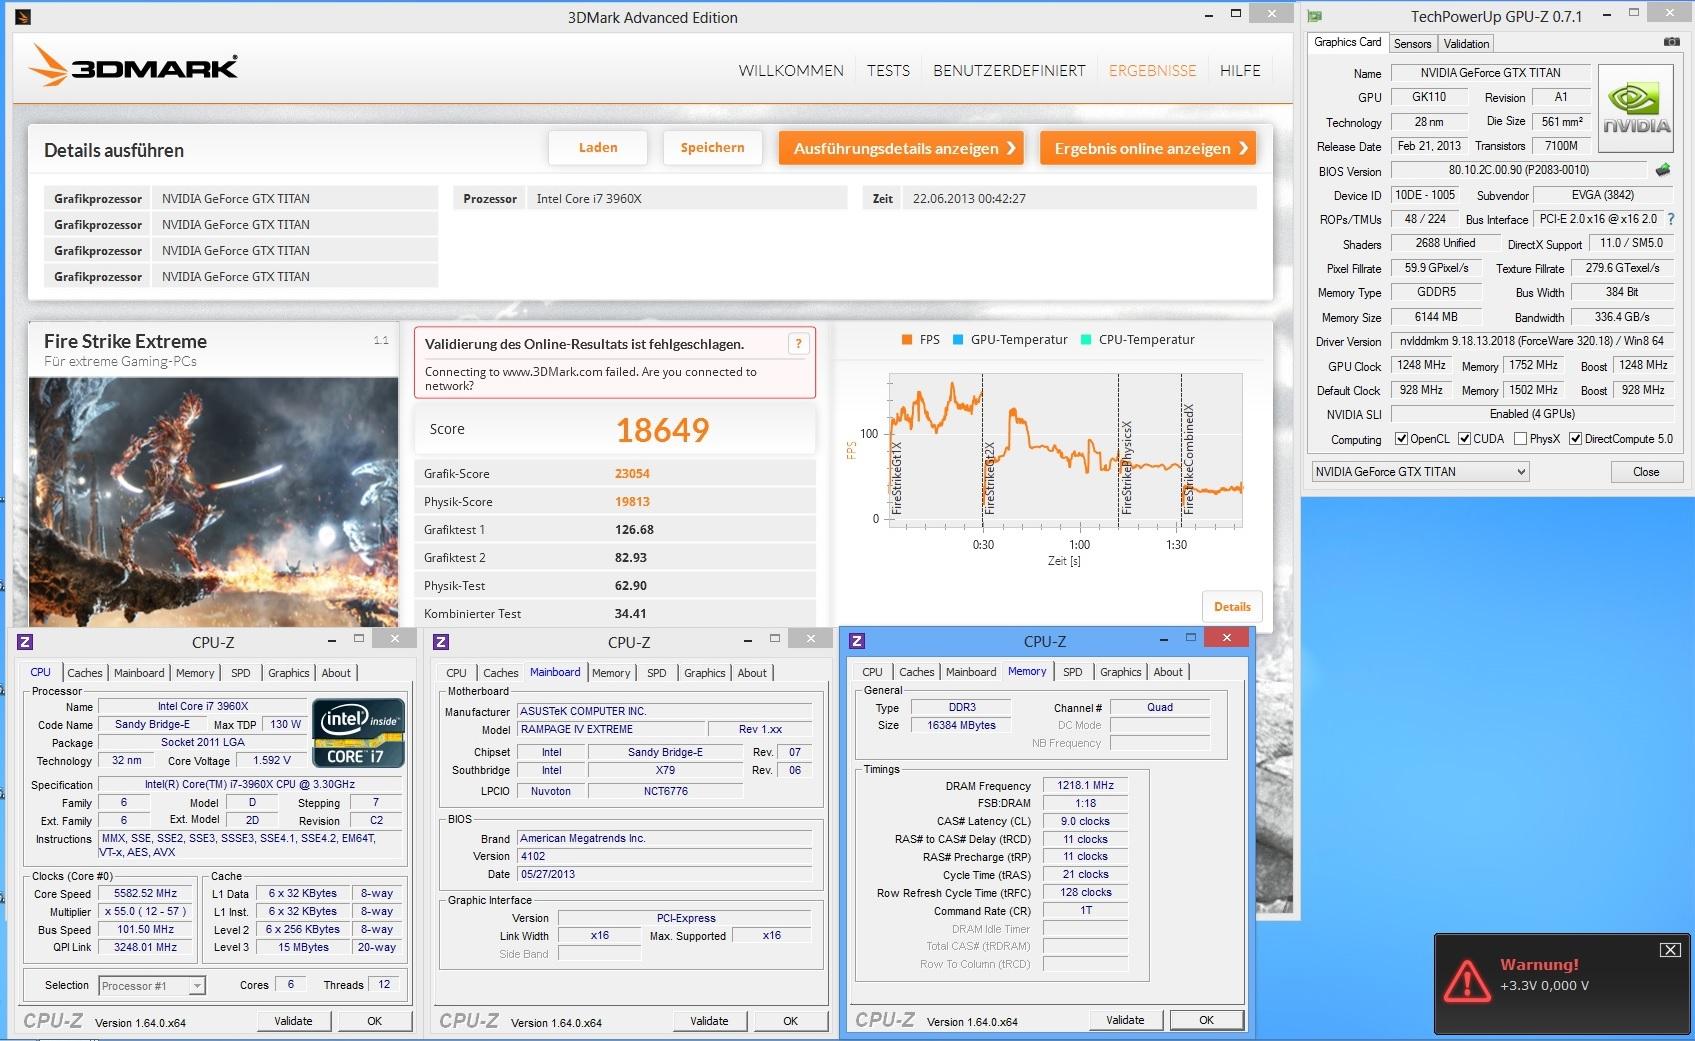The image size is (1695, 1041).
Task: Click the 3DMark window title bar icon
Action: tap(23, 17)
